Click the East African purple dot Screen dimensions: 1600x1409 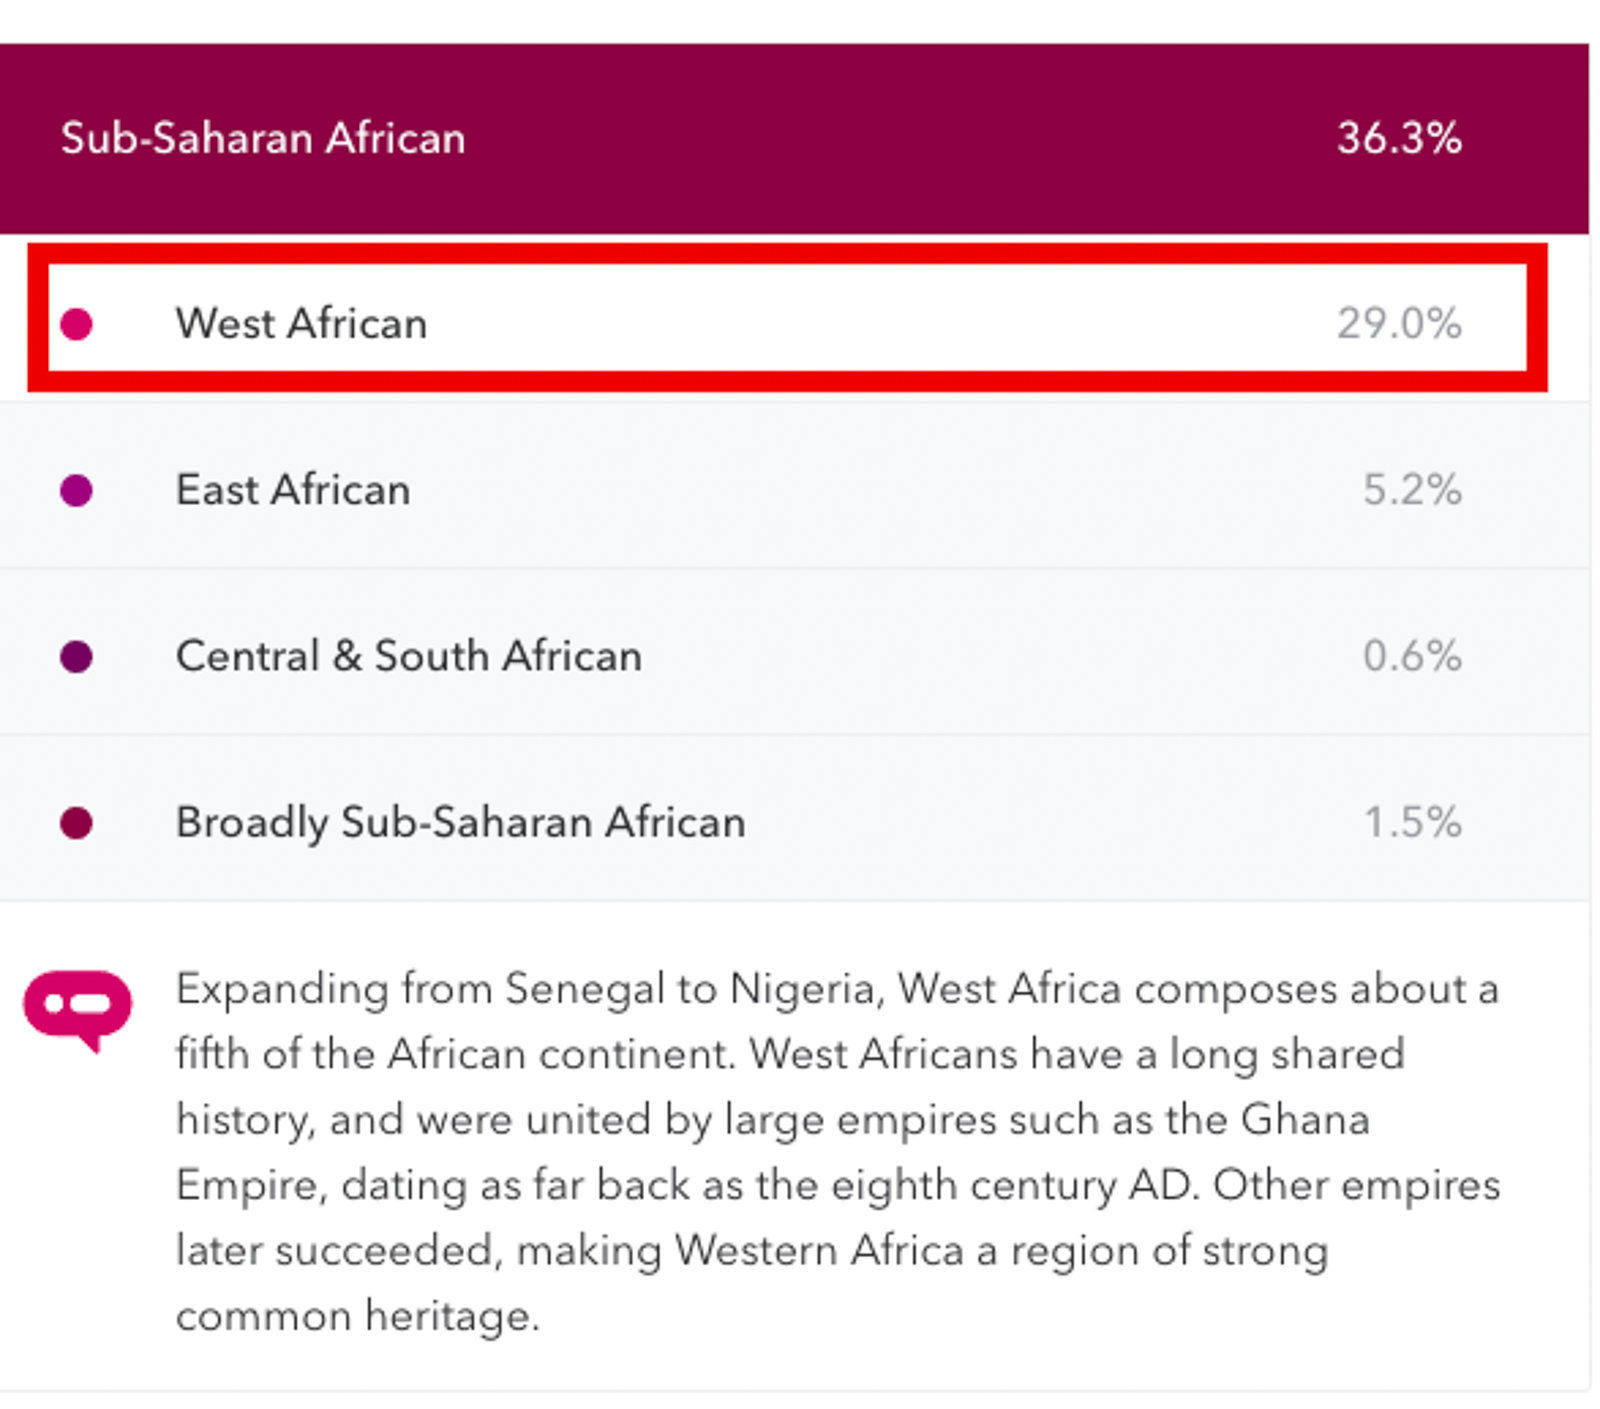[76, 490]
